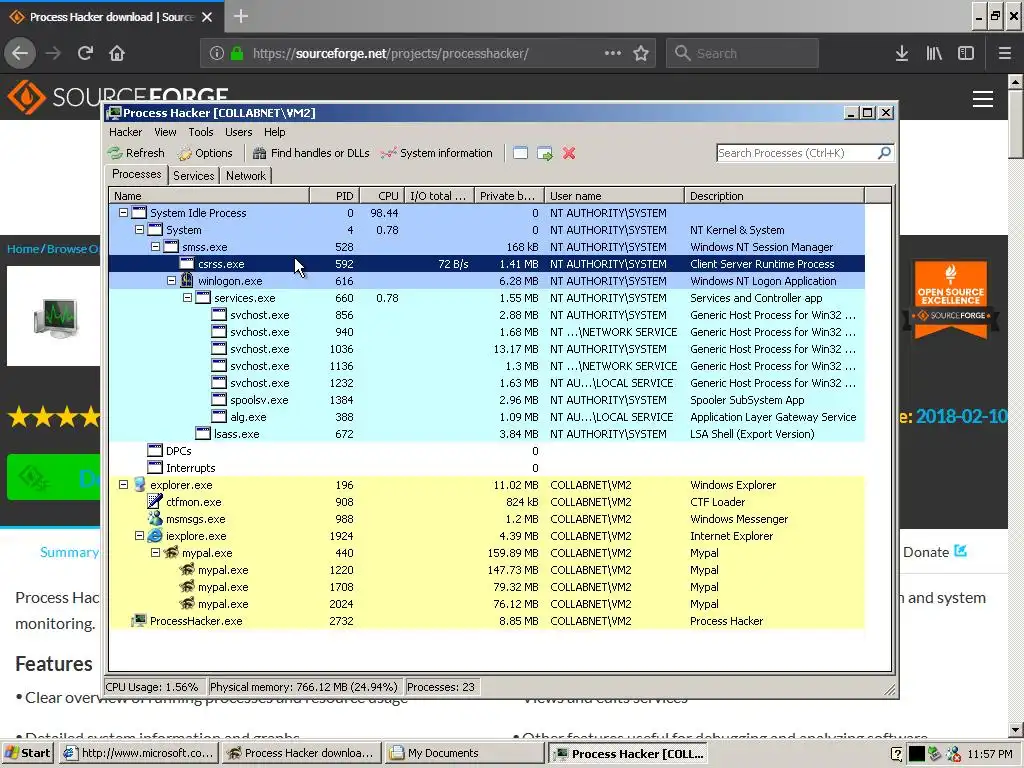Click the ctfmon.exe pen icon
The height and width of the screenshot is (768, 1024).
pyautogui.click(x=155, y=502)
